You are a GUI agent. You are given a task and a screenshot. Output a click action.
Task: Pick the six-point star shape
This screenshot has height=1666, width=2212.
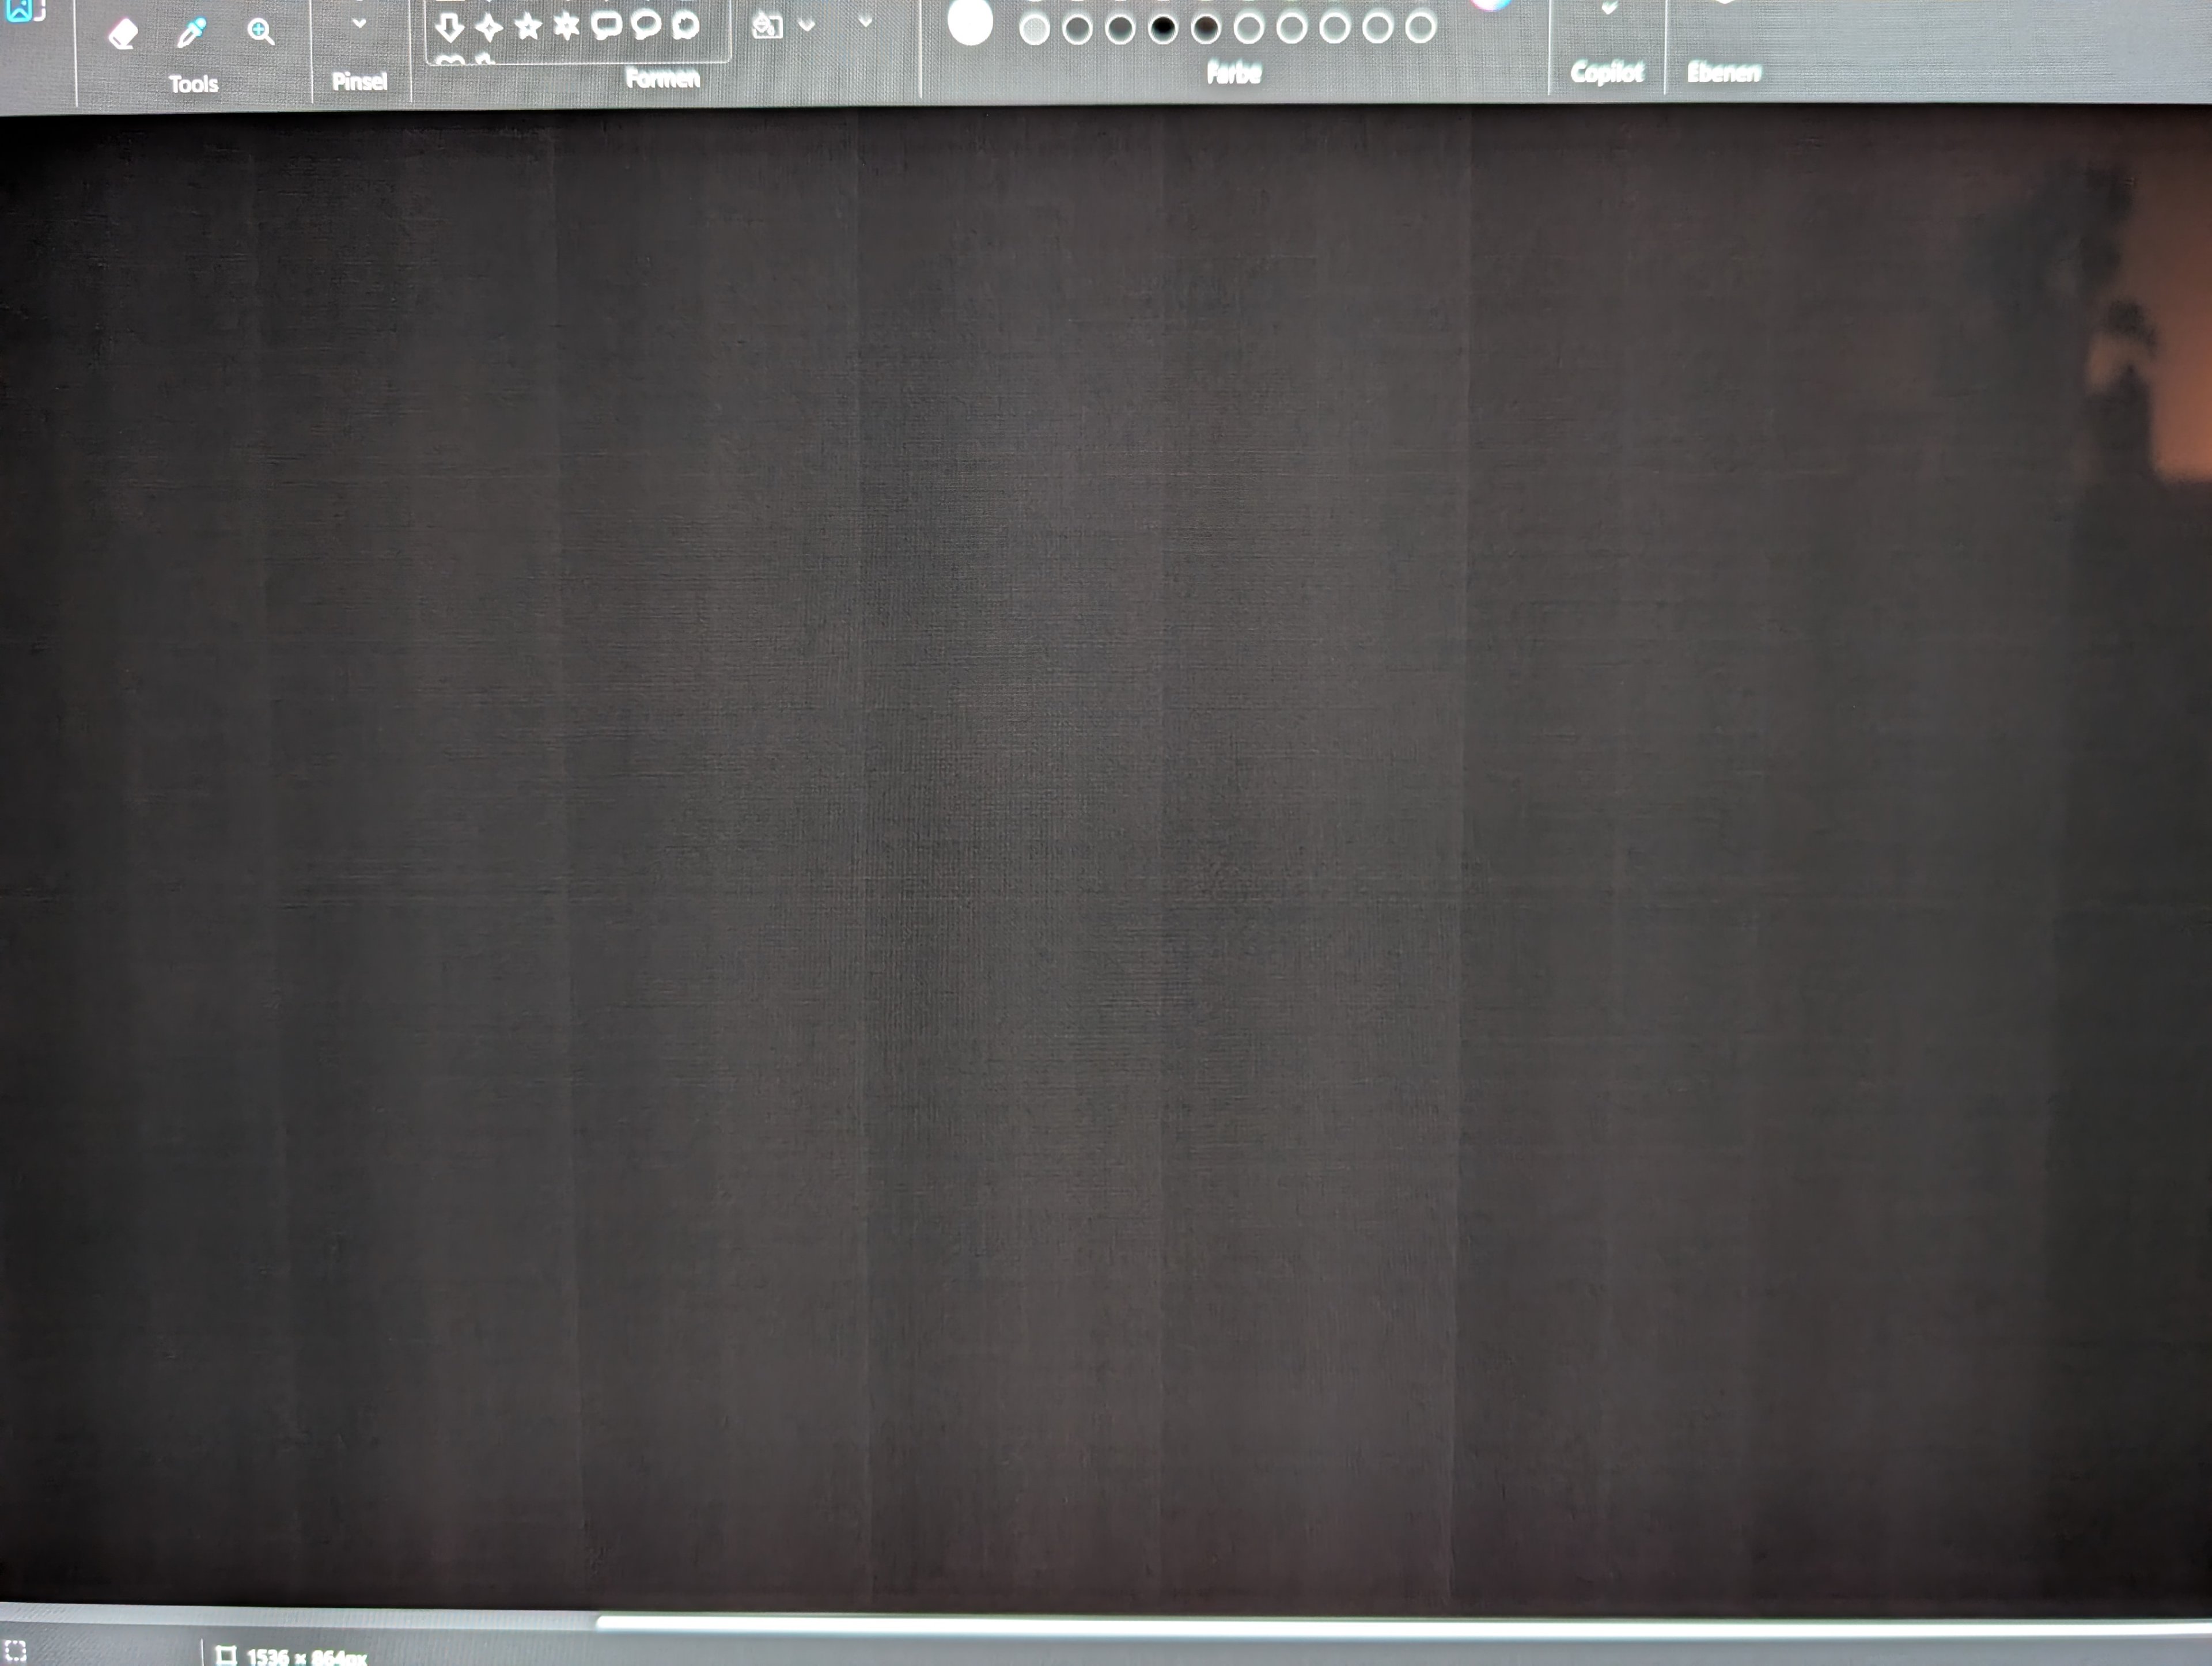point(567,26)
